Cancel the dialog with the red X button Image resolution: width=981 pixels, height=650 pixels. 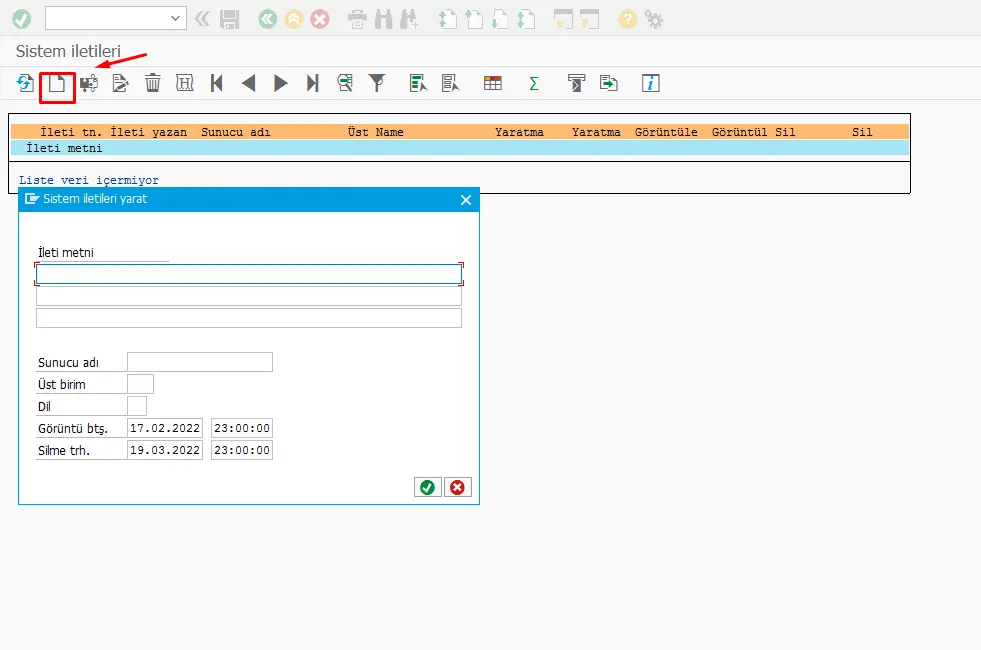pyautogui.click(x=457, y=487)
